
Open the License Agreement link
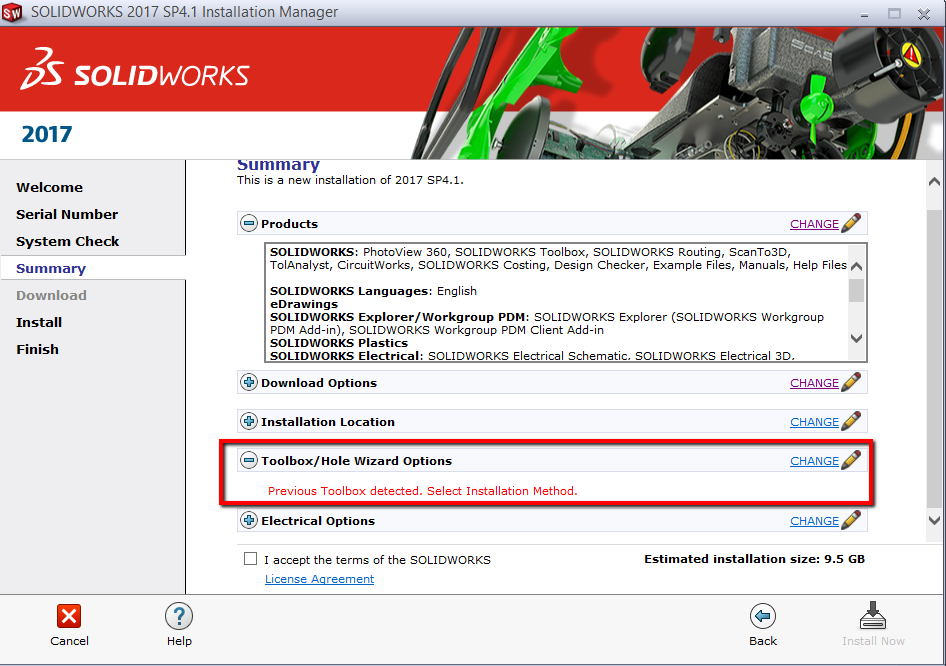coord(319,579)
